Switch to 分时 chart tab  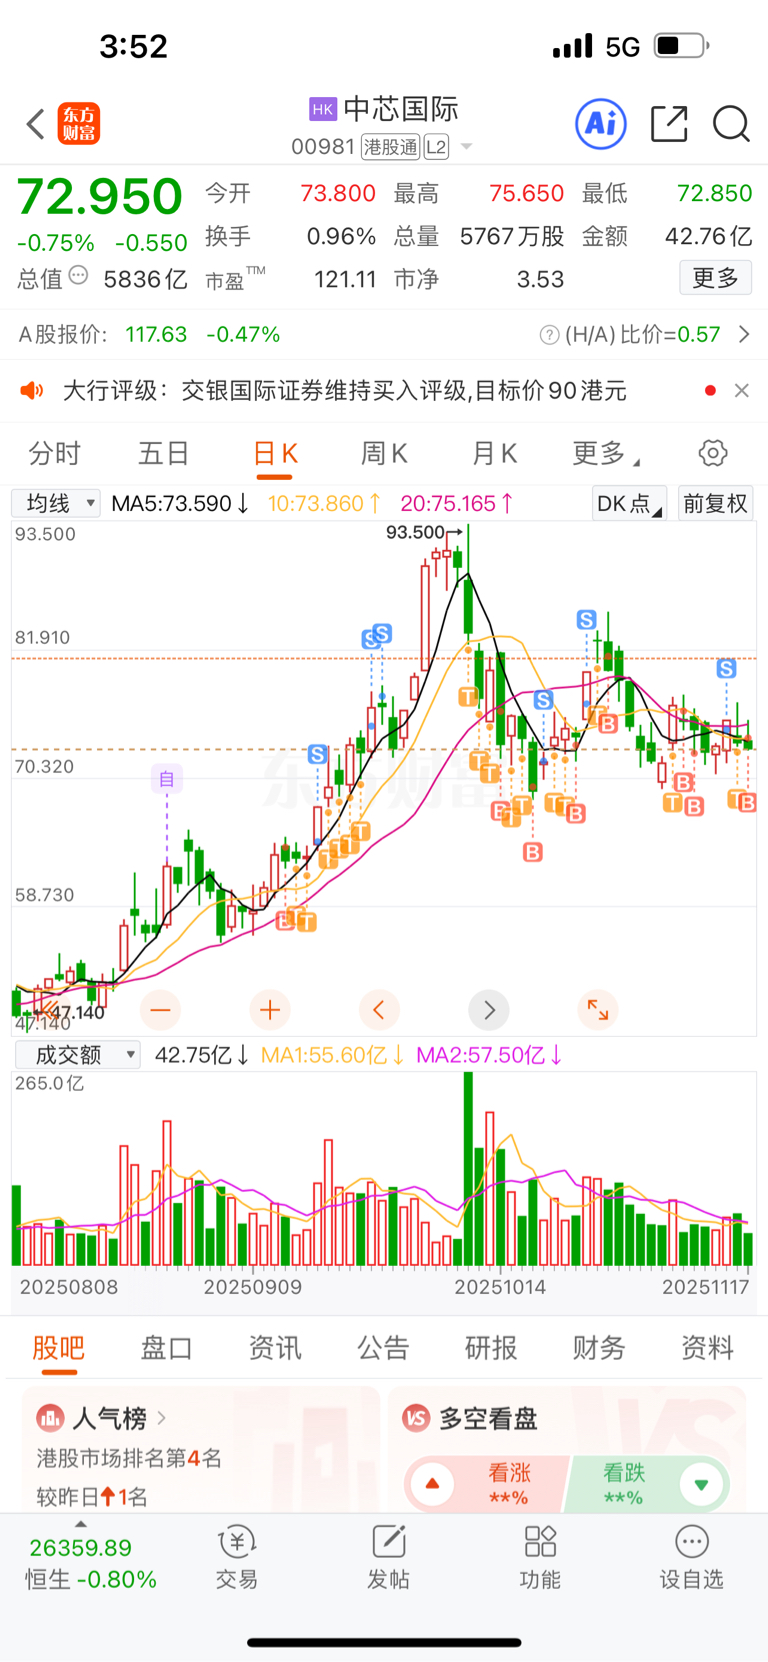pos(54,454)
